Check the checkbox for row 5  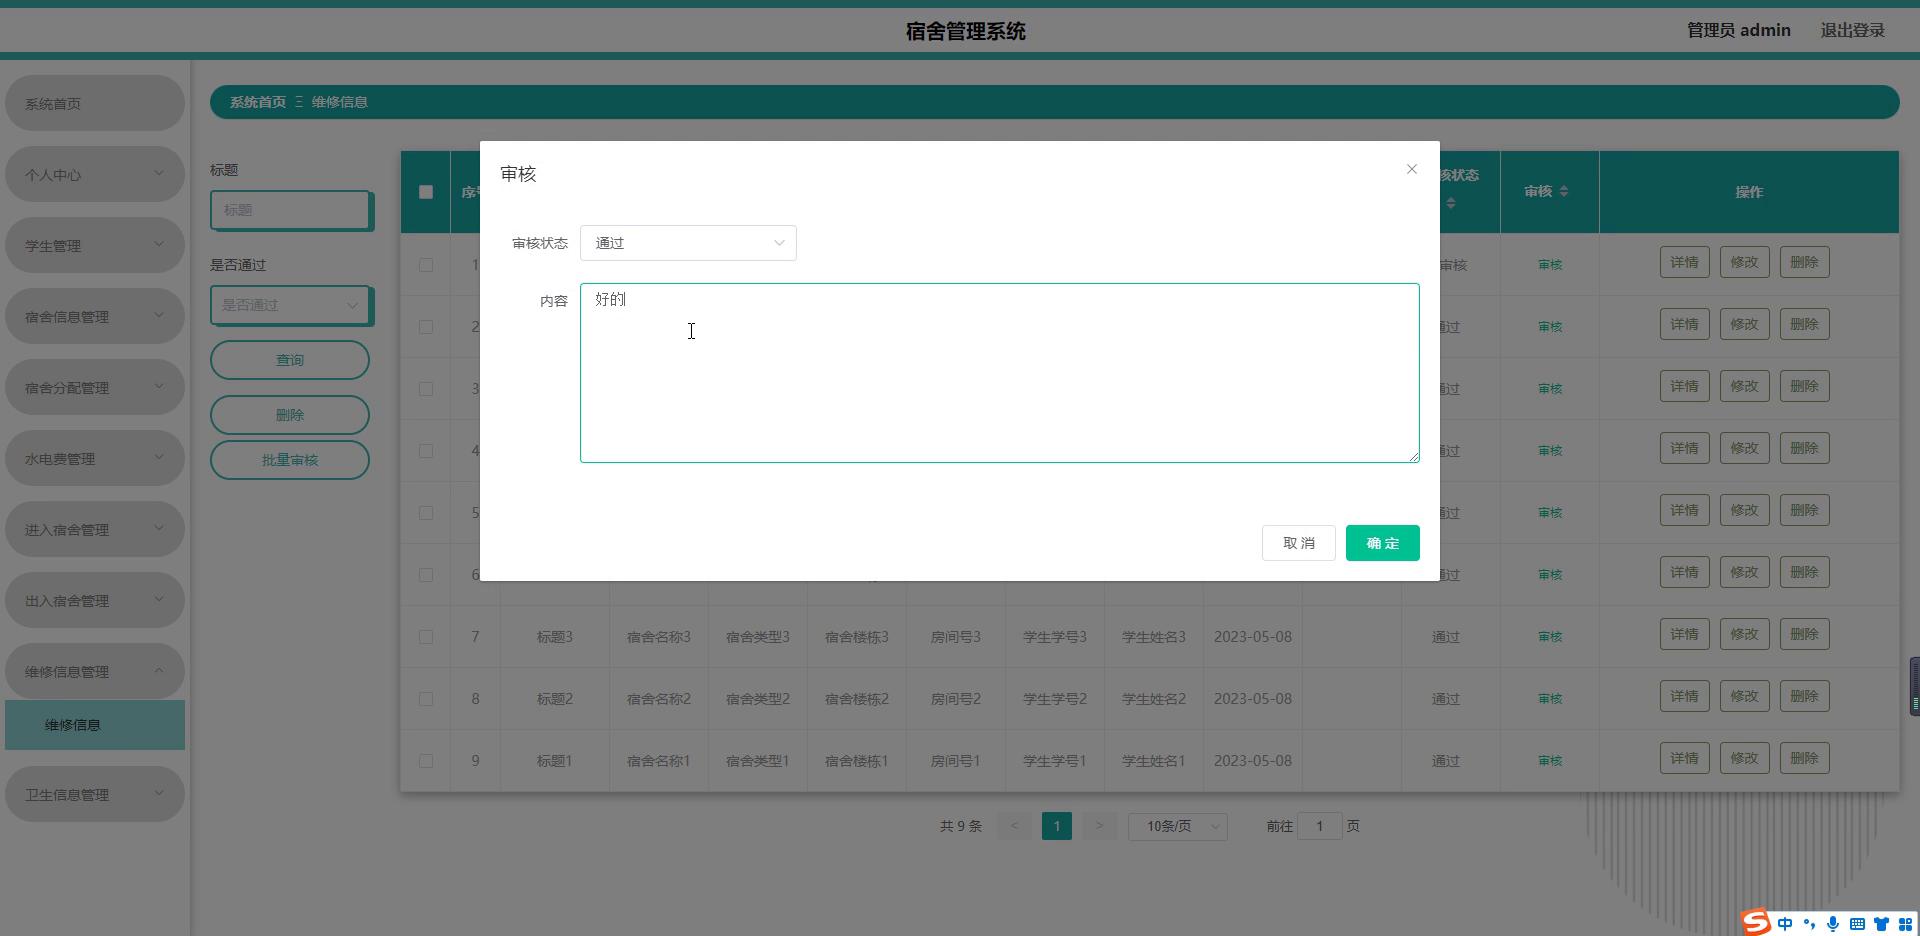pos(426,513)
